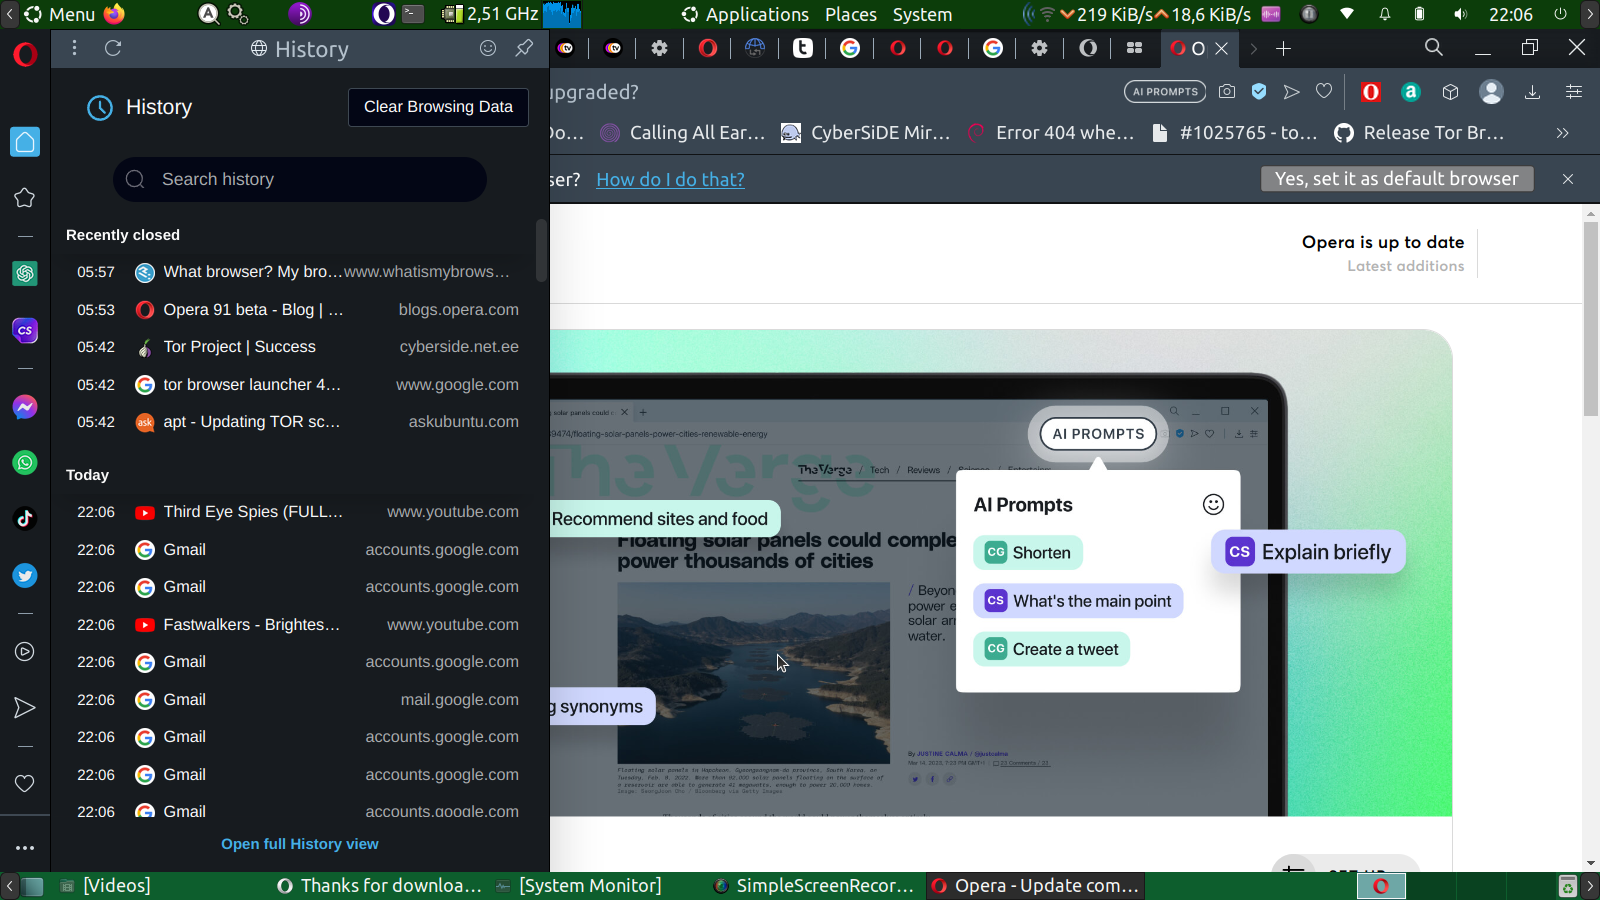This screenshot has width=1600, height=900.
Task: Switch to SimpleScreenRecorder in taskbar
Action: pos(814,886)
